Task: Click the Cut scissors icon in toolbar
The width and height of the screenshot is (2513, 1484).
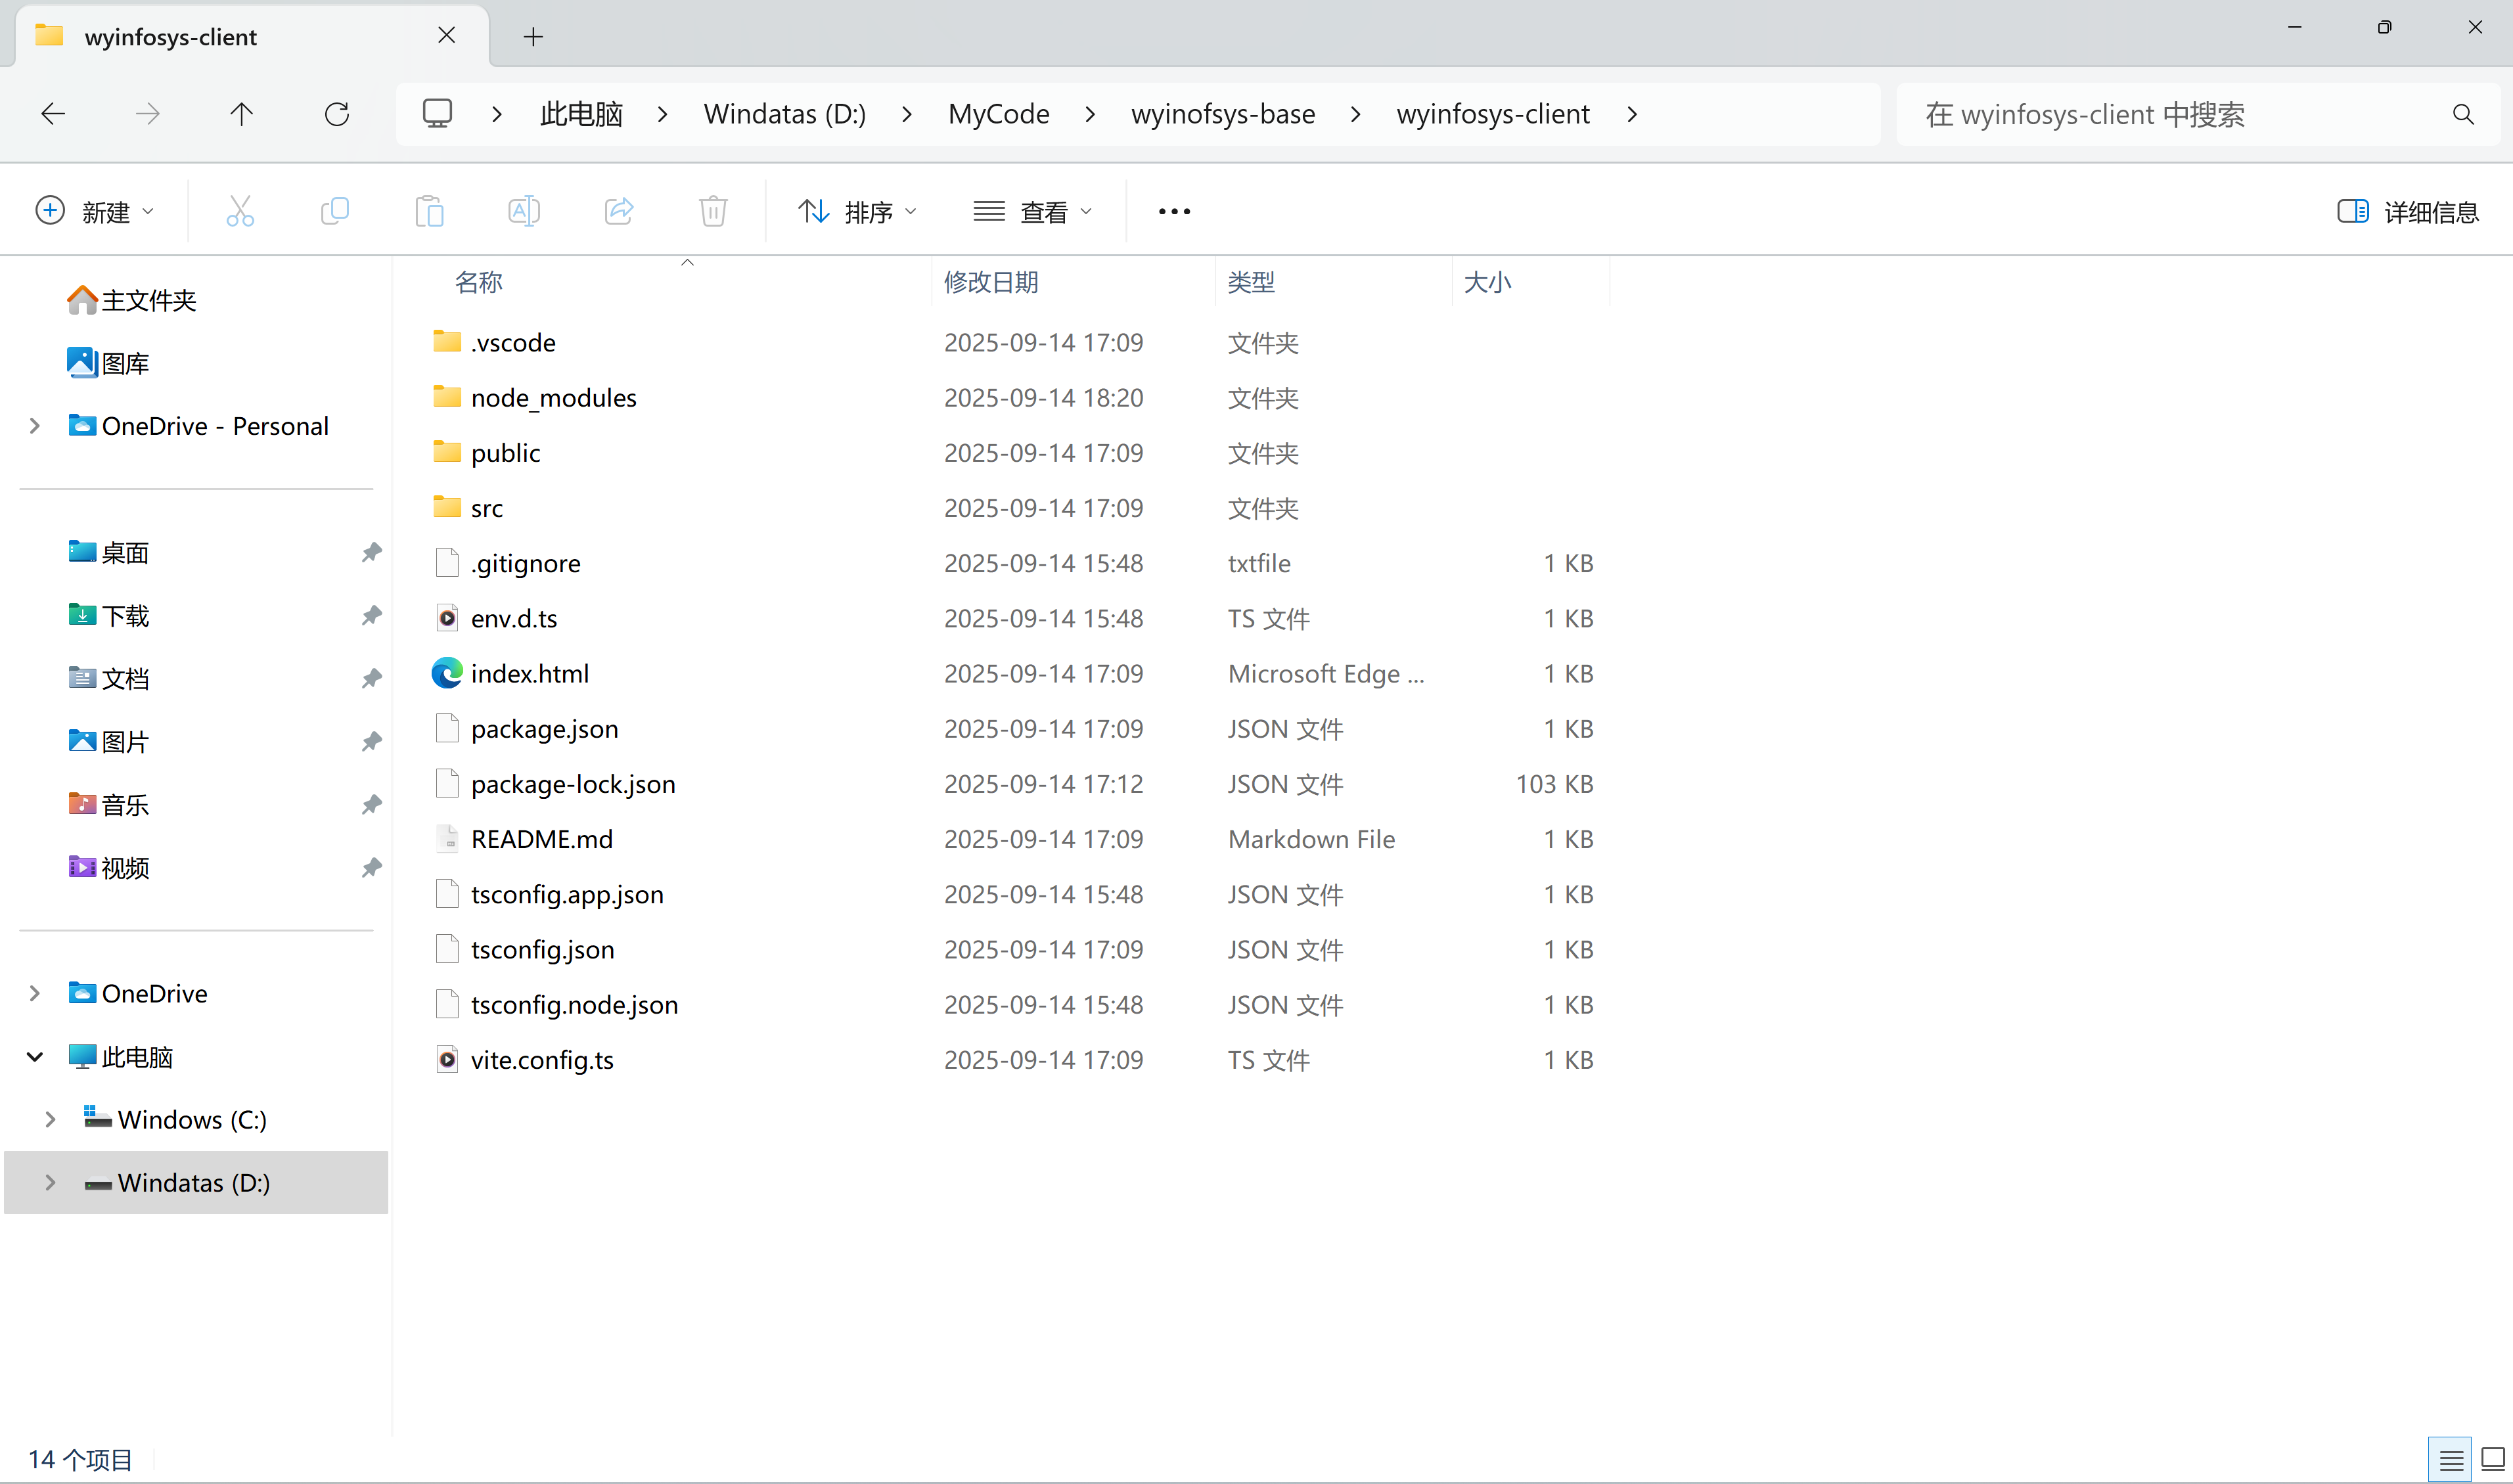Action: tap(240, 211)
